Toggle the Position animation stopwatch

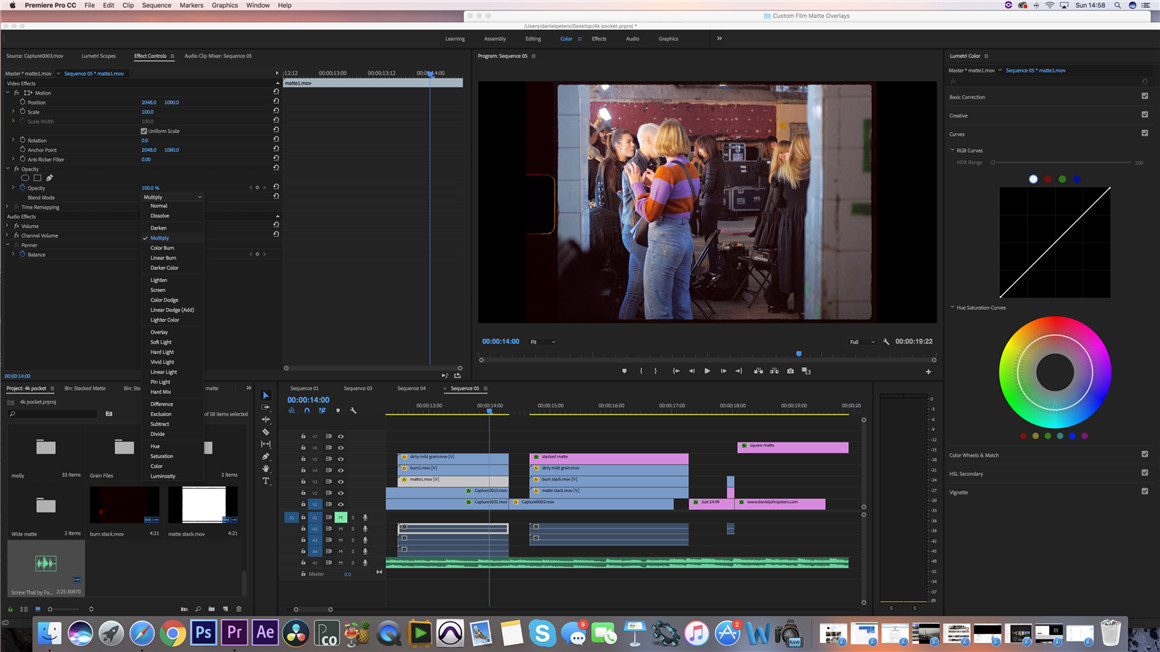[x=23, y=102]
